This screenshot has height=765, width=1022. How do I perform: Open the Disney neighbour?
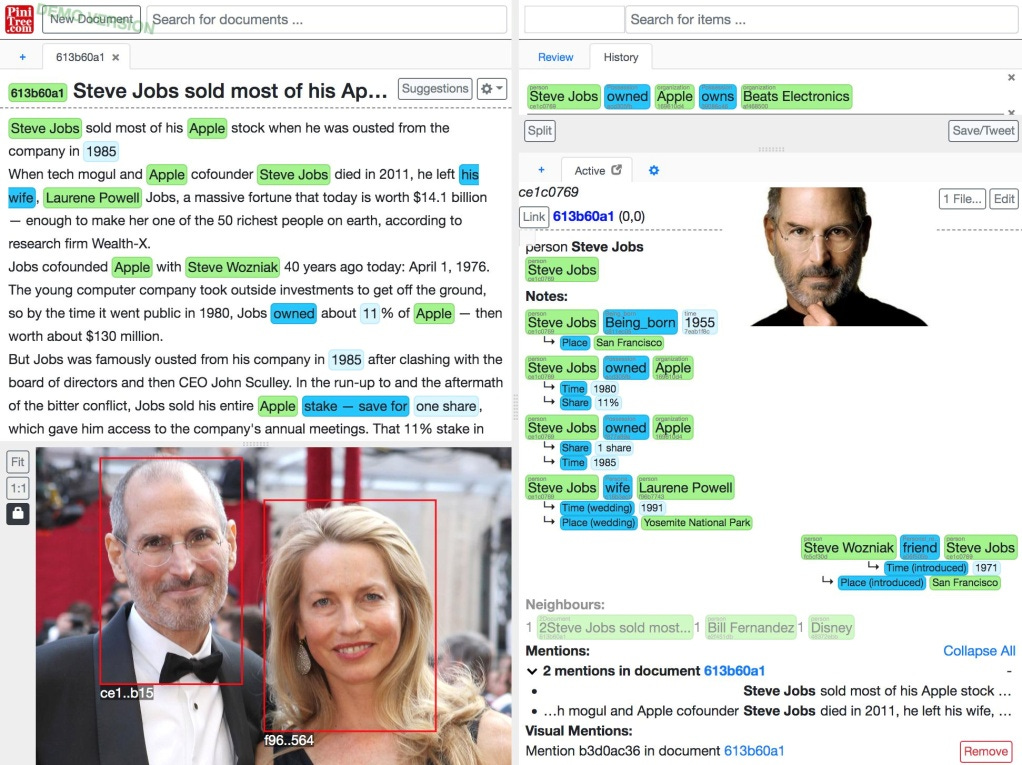coord(831,628)
